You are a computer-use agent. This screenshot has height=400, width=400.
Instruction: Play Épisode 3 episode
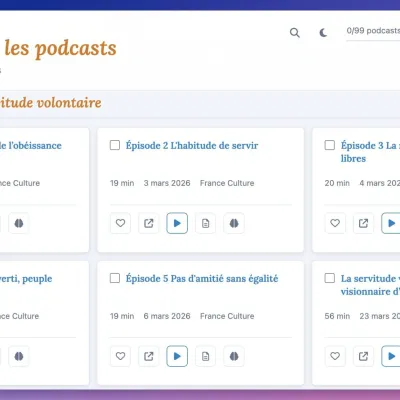tap(391, 223)
